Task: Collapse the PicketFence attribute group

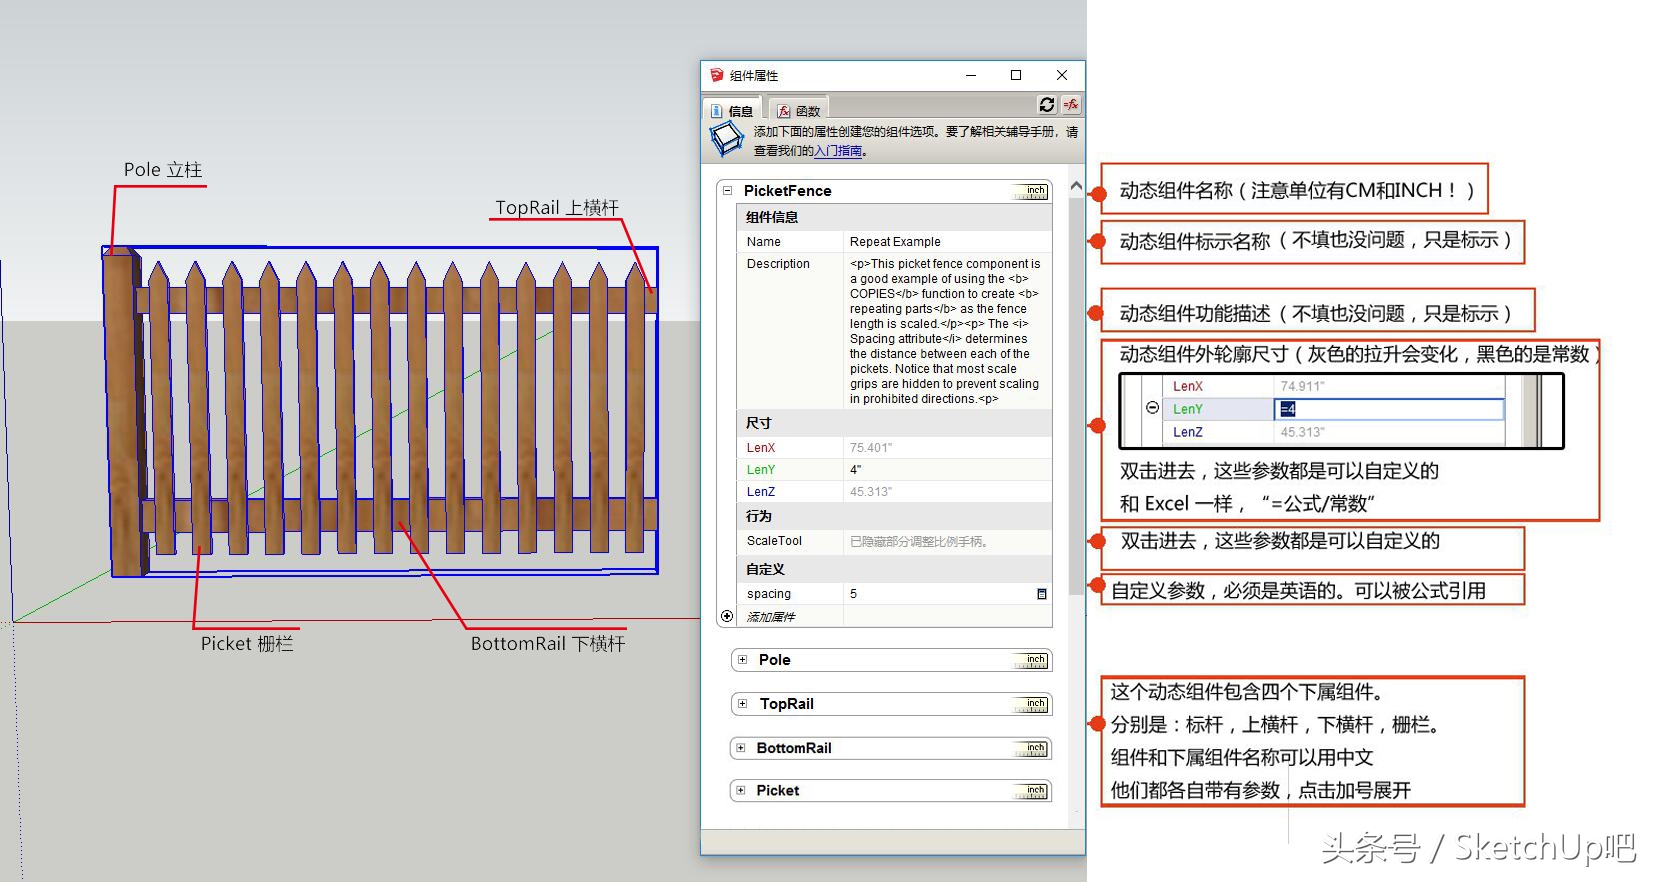Action: (727, 190)
